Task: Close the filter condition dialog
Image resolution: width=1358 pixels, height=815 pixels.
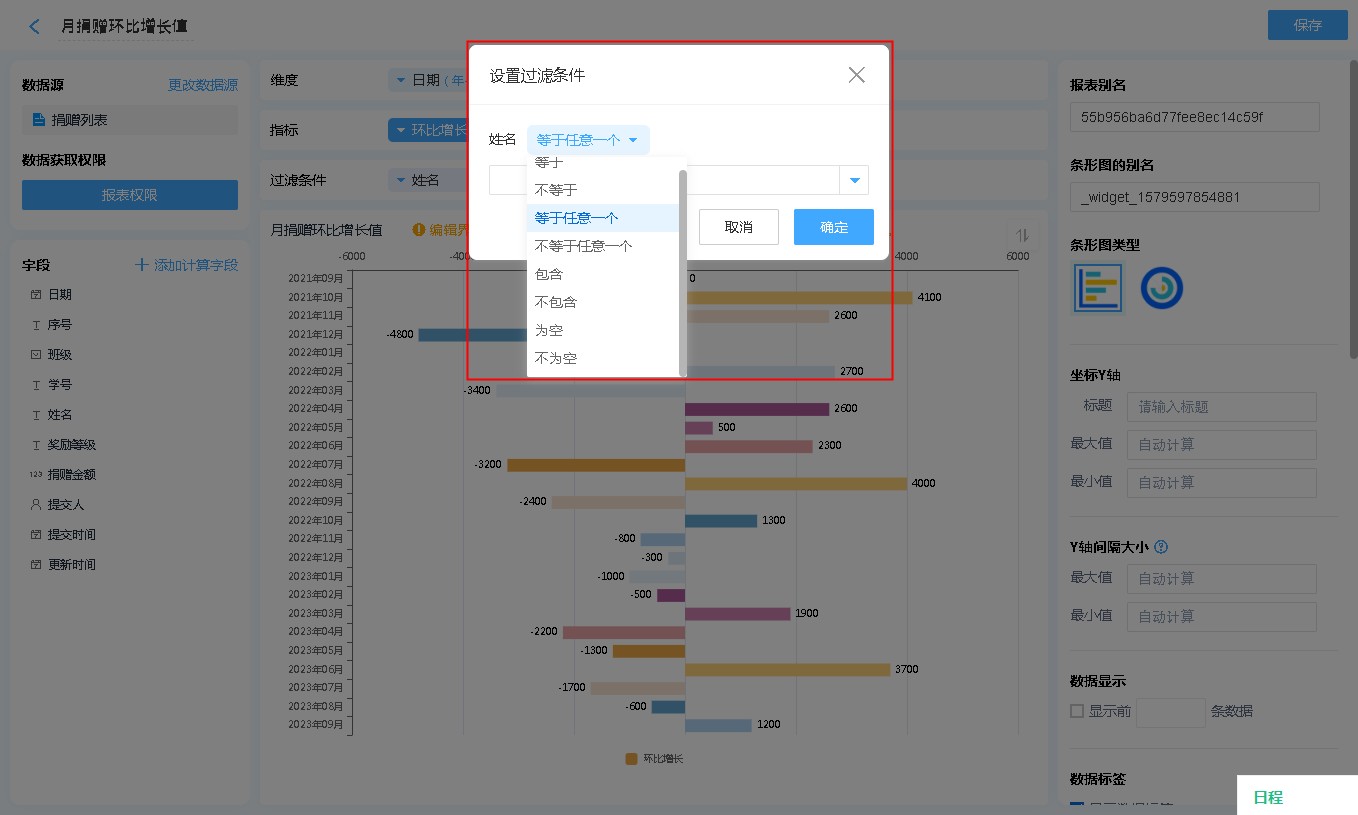Action: click(x=856, y=75)
